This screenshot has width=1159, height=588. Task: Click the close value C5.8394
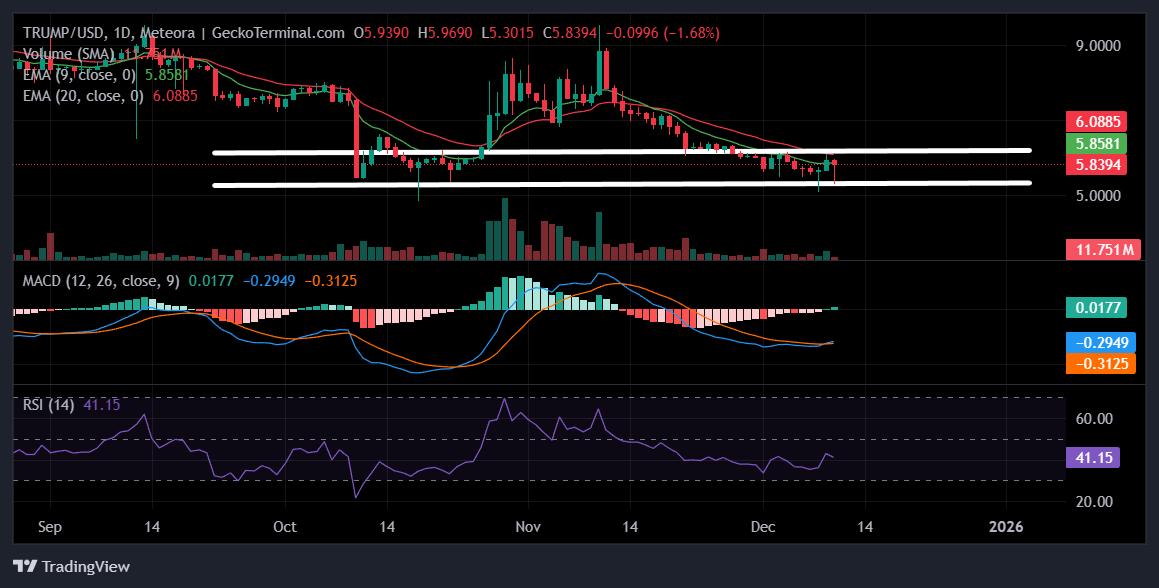click(570, 33)
